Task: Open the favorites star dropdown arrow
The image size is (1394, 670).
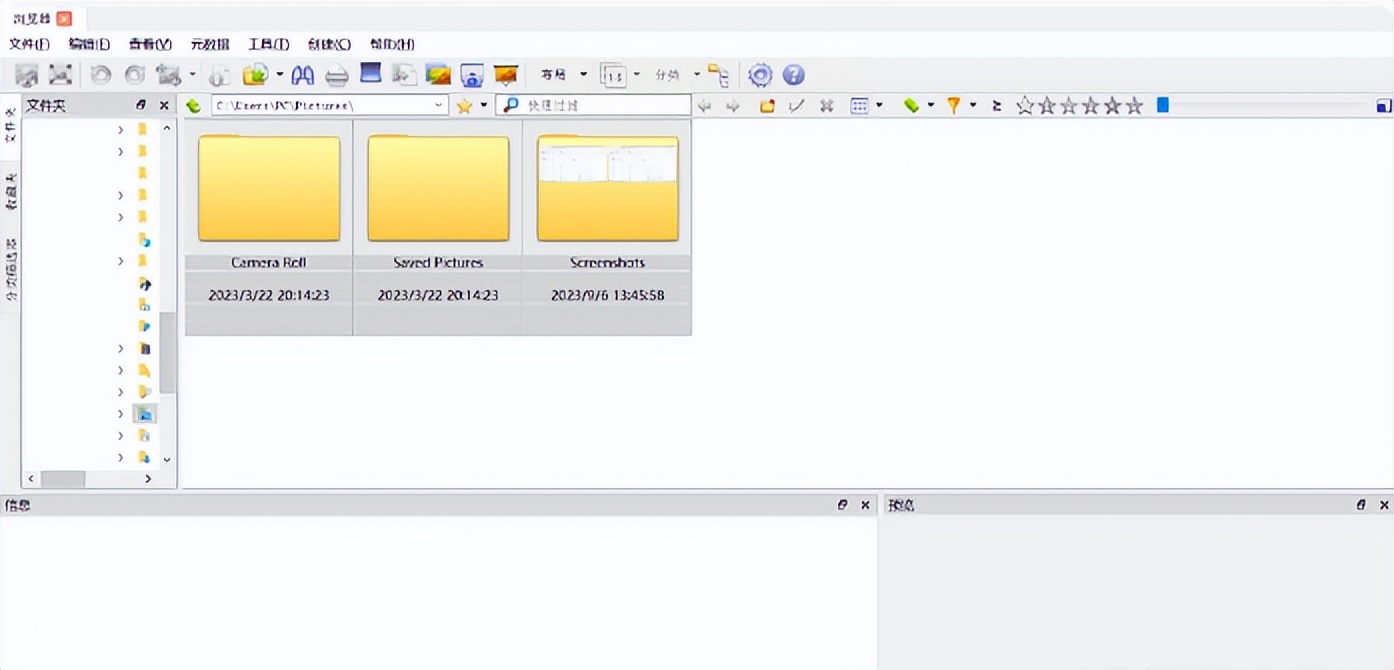Action: click(x=484, y=105)
